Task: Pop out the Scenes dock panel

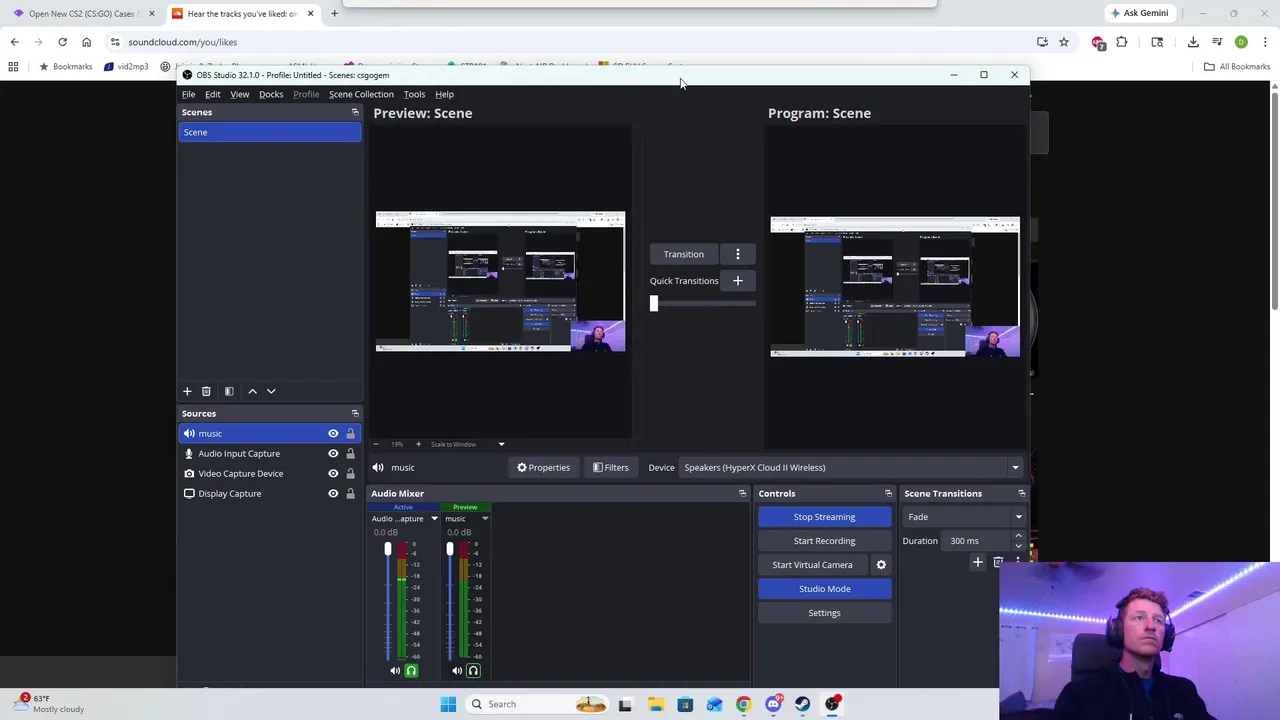Action: [355, 112]
